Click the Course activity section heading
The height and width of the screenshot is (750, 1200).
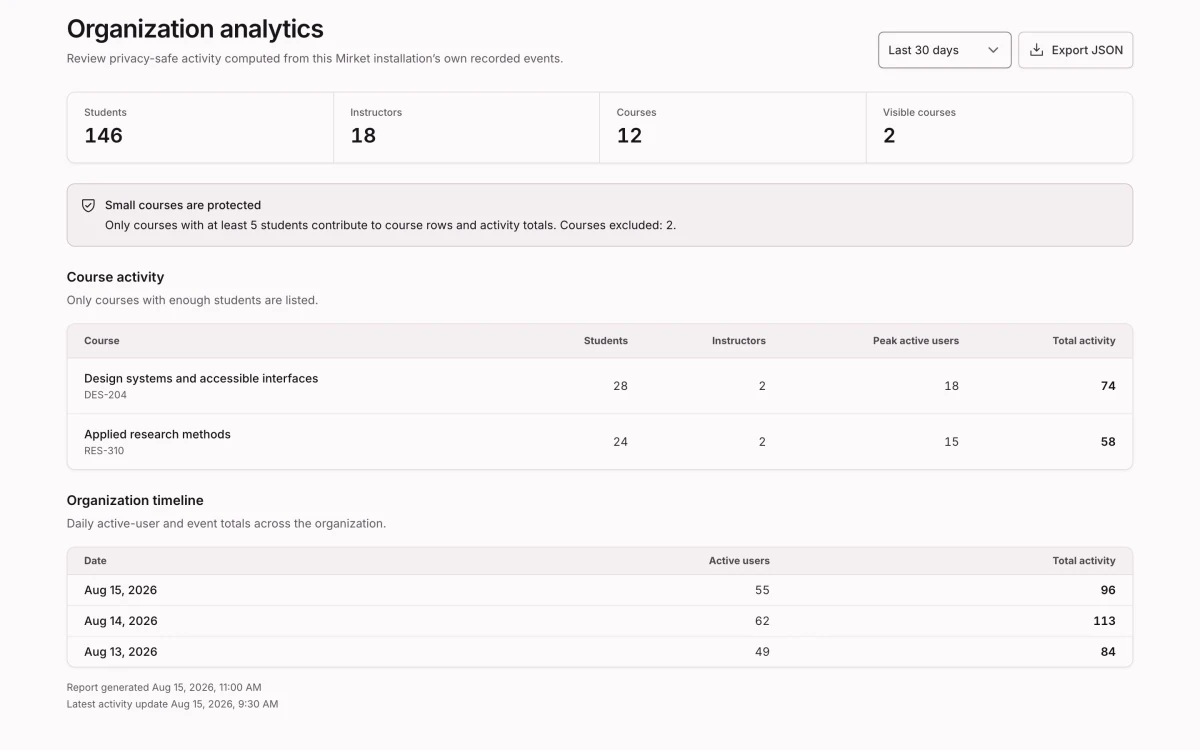pyautogui.click(x=115, y=277)
